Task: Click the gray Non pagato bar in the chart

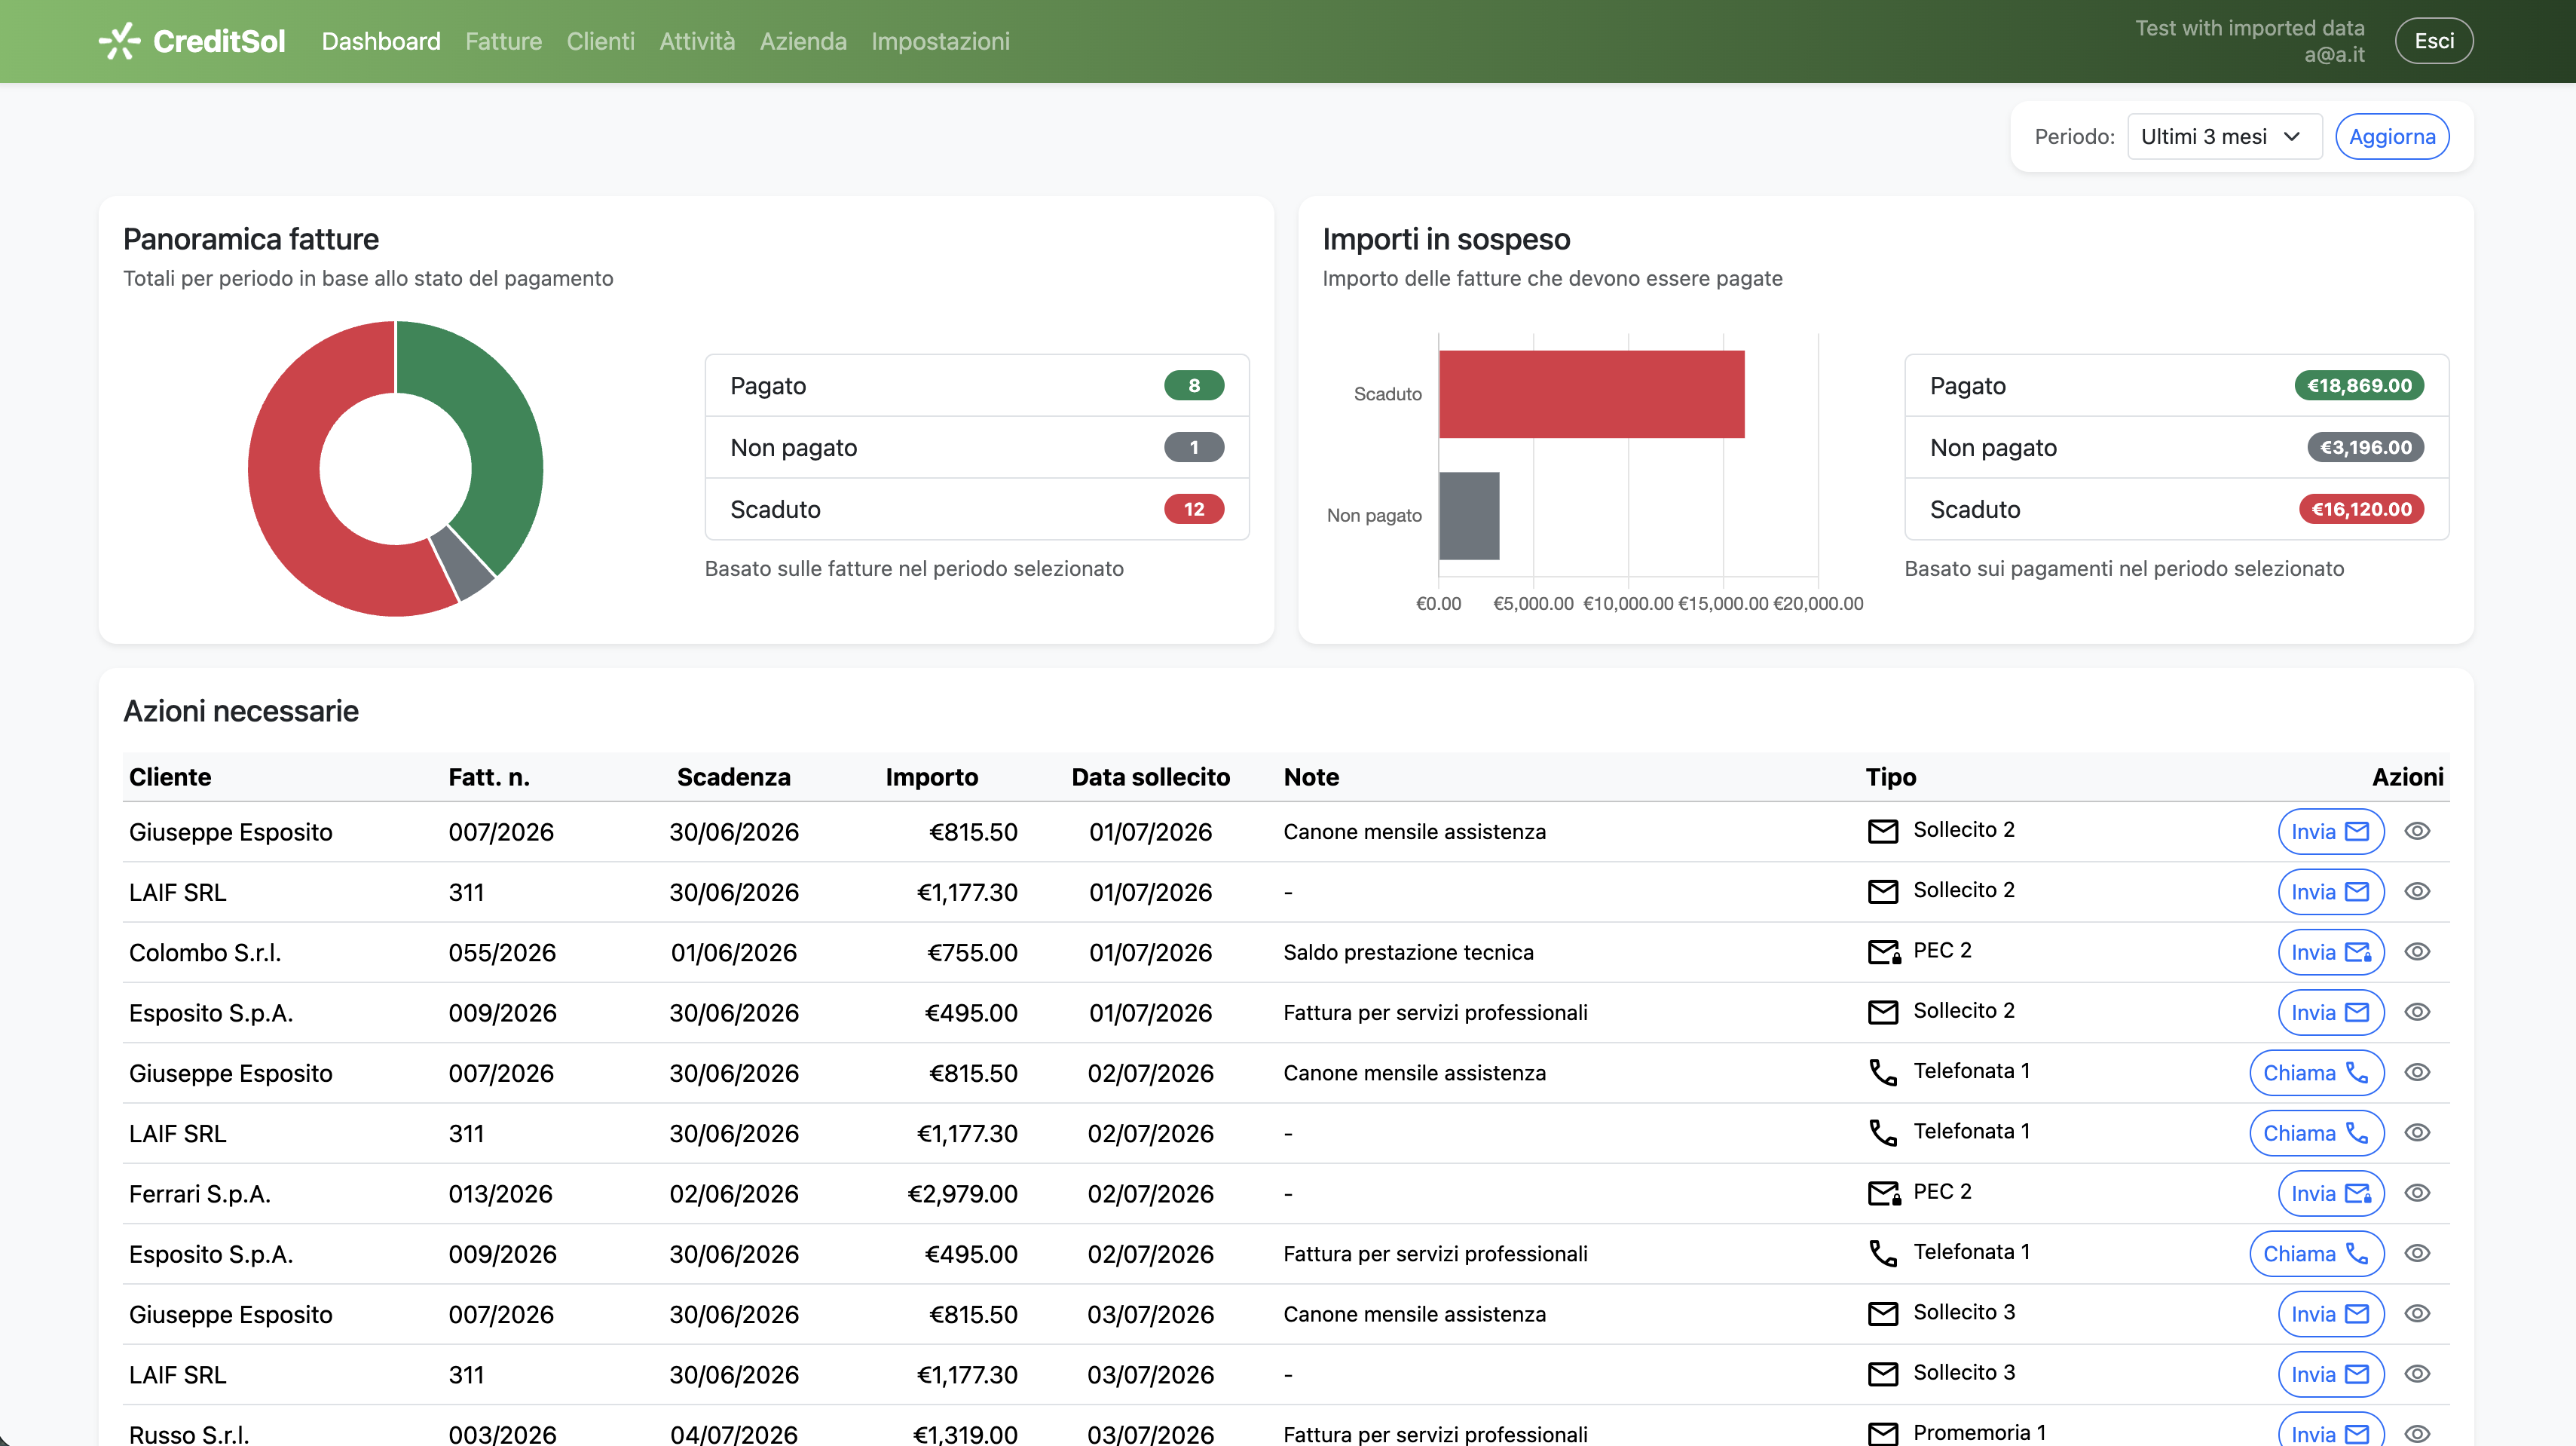Action: 1469,515
